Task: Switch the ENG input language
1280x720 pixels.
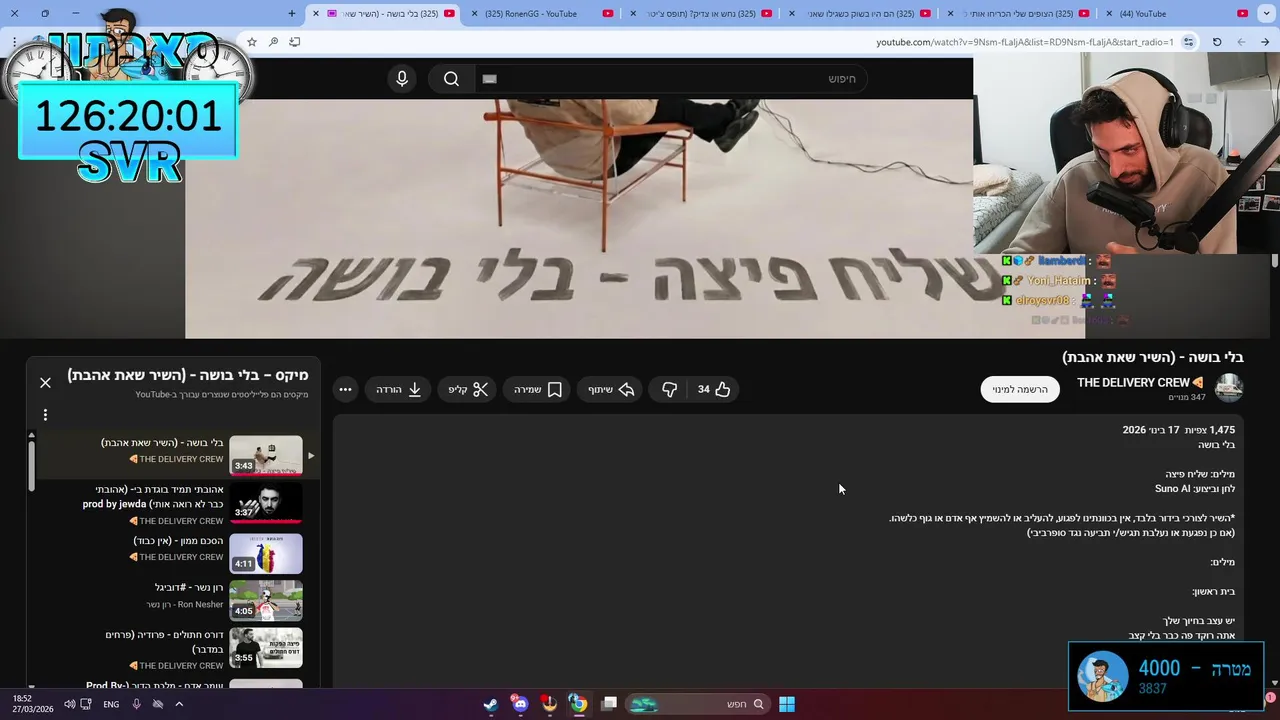Action: coord(111,704)
